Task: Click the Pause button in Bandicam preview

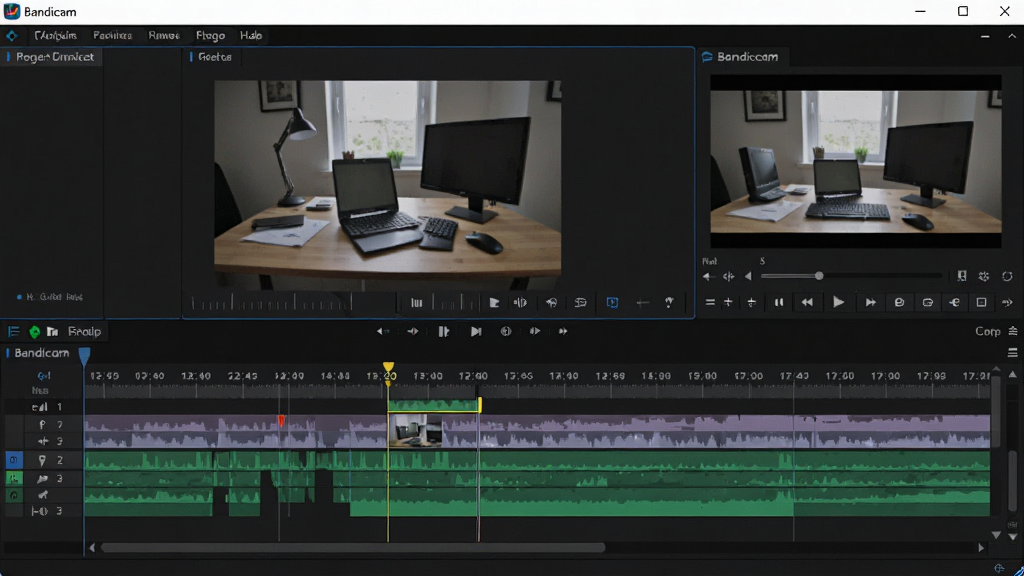Action: click(x=778, y=302)
